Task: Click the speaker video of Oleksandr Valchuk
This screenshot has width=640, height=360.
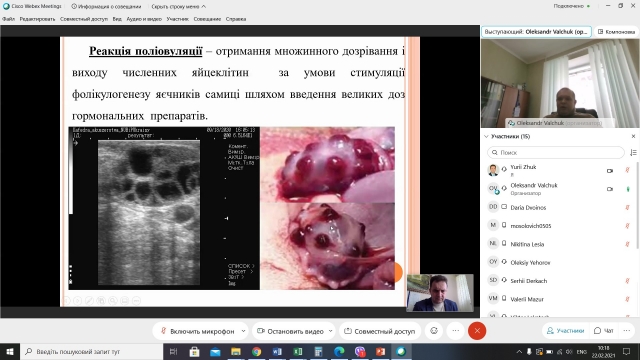Action: 560,84
